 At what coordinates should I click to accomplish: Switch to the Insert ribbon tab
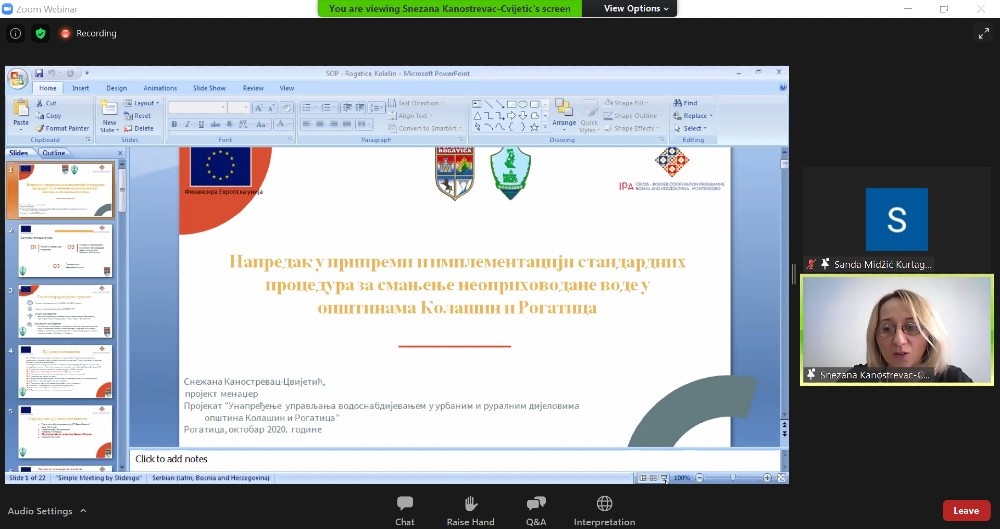click(x=80, y=88)
